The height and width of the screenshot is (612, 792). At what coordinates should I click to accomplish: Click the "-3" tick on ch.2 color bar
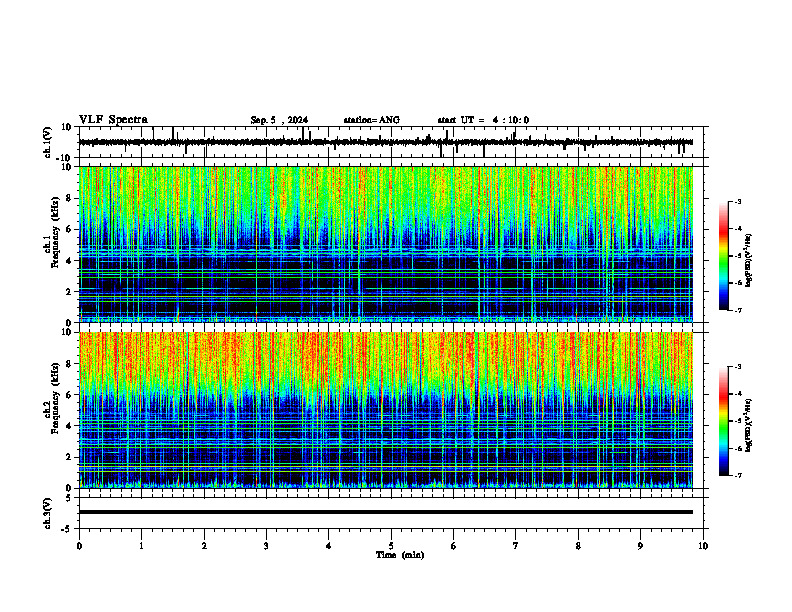pyautogui.click(x=737, y=367)
